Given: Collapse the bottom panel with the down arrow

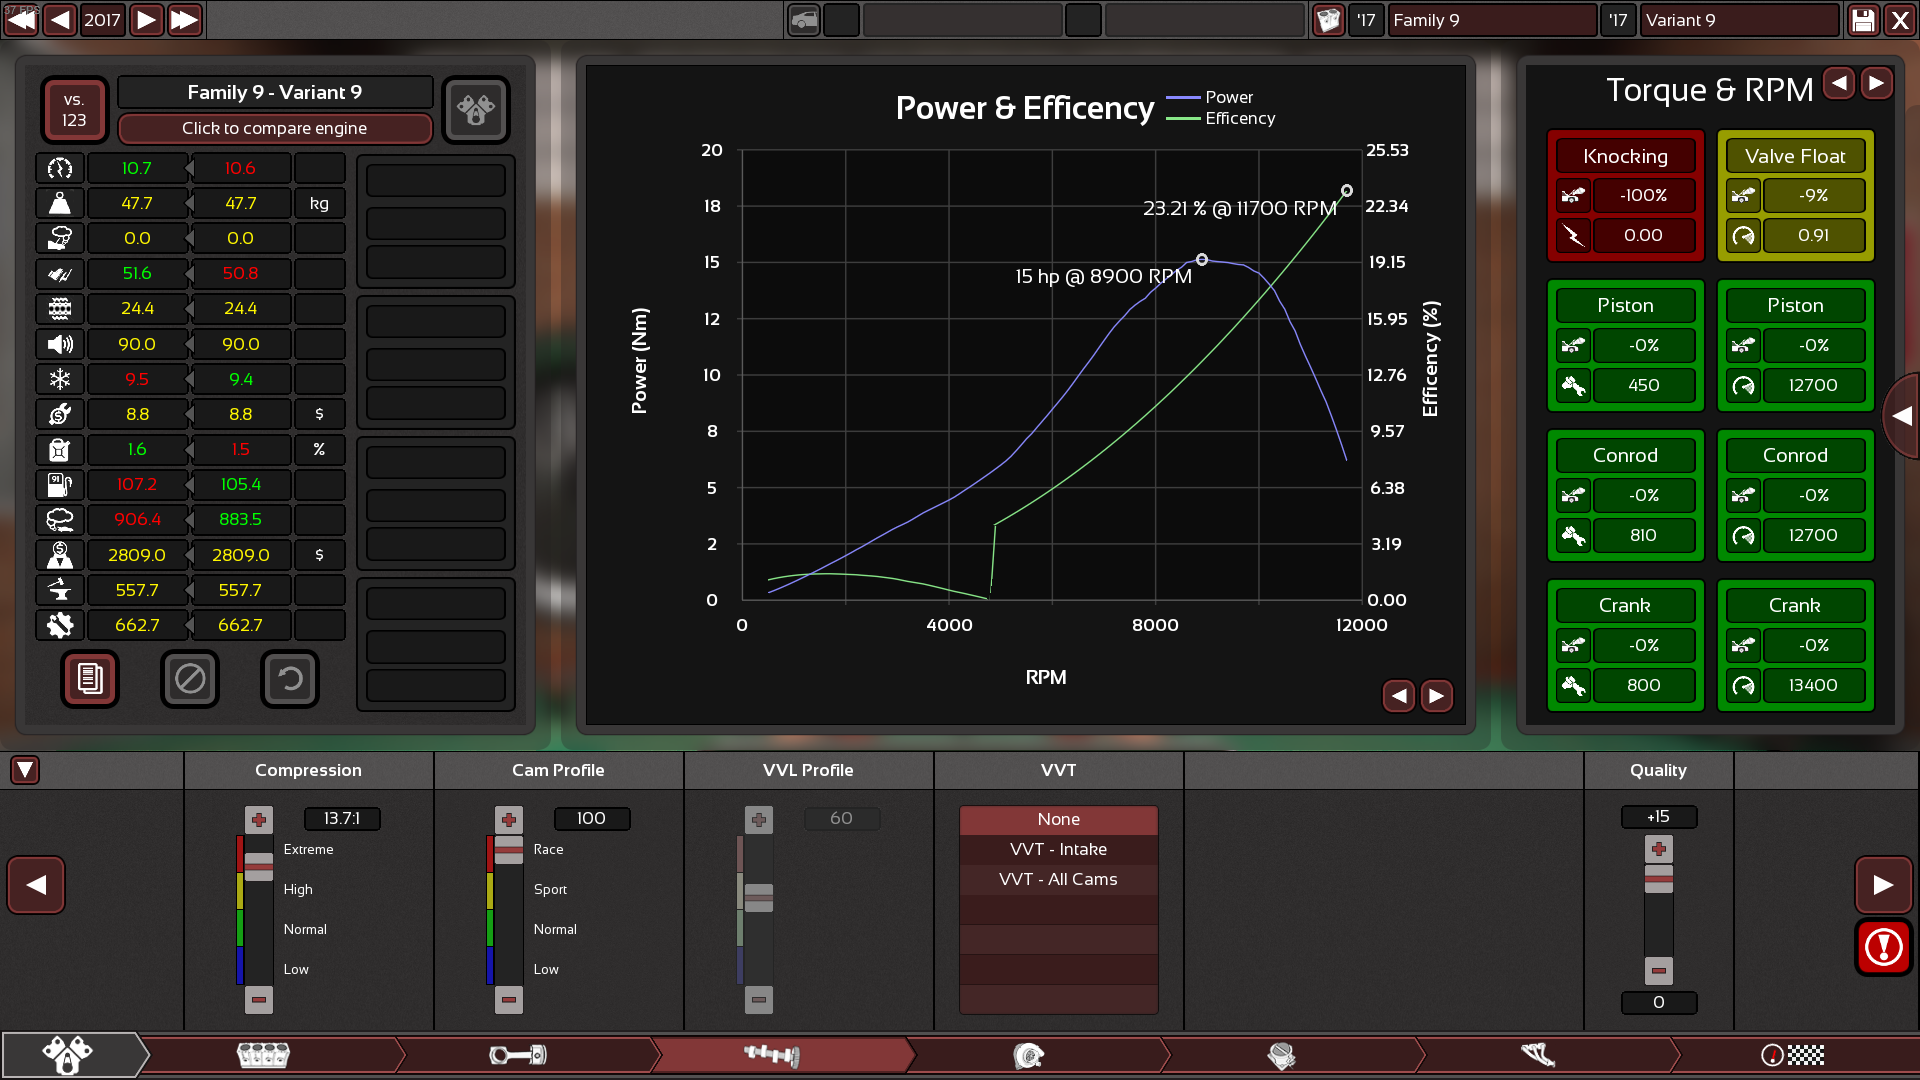Looking at the screenshot, I should [x=25, y=770].
